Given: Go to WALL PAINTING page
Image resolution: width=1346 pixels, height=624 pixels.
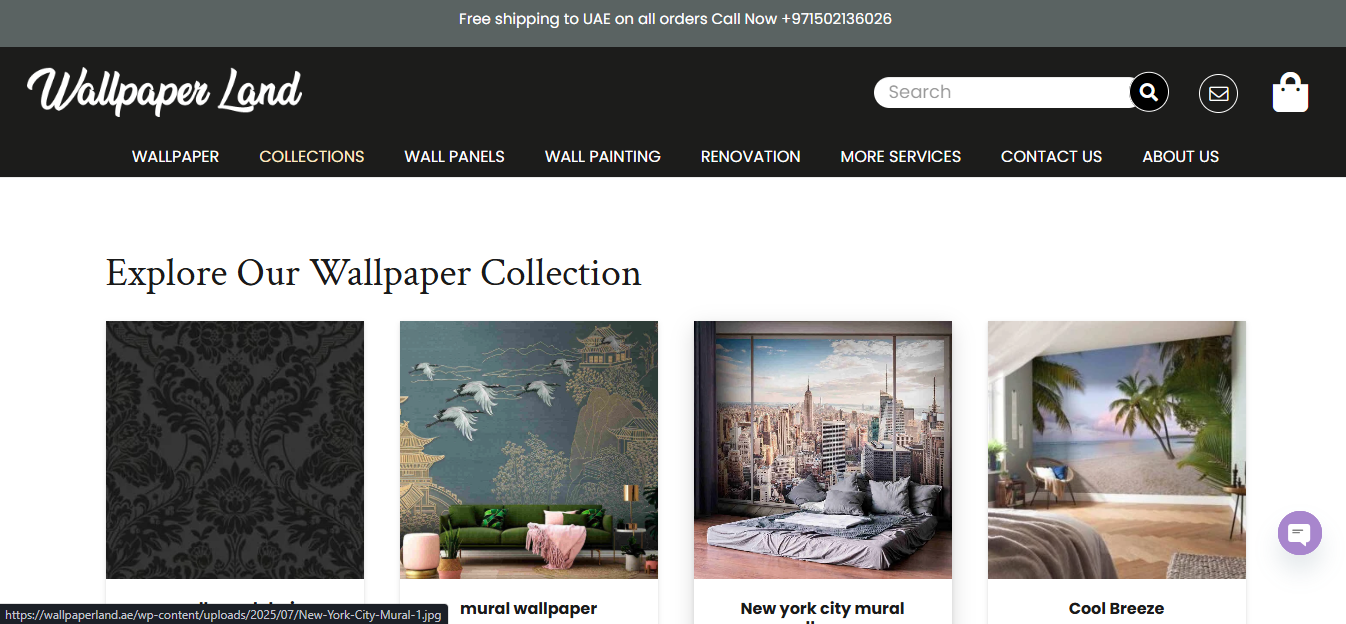Looking at the screenshot, I should coord(603,156).
